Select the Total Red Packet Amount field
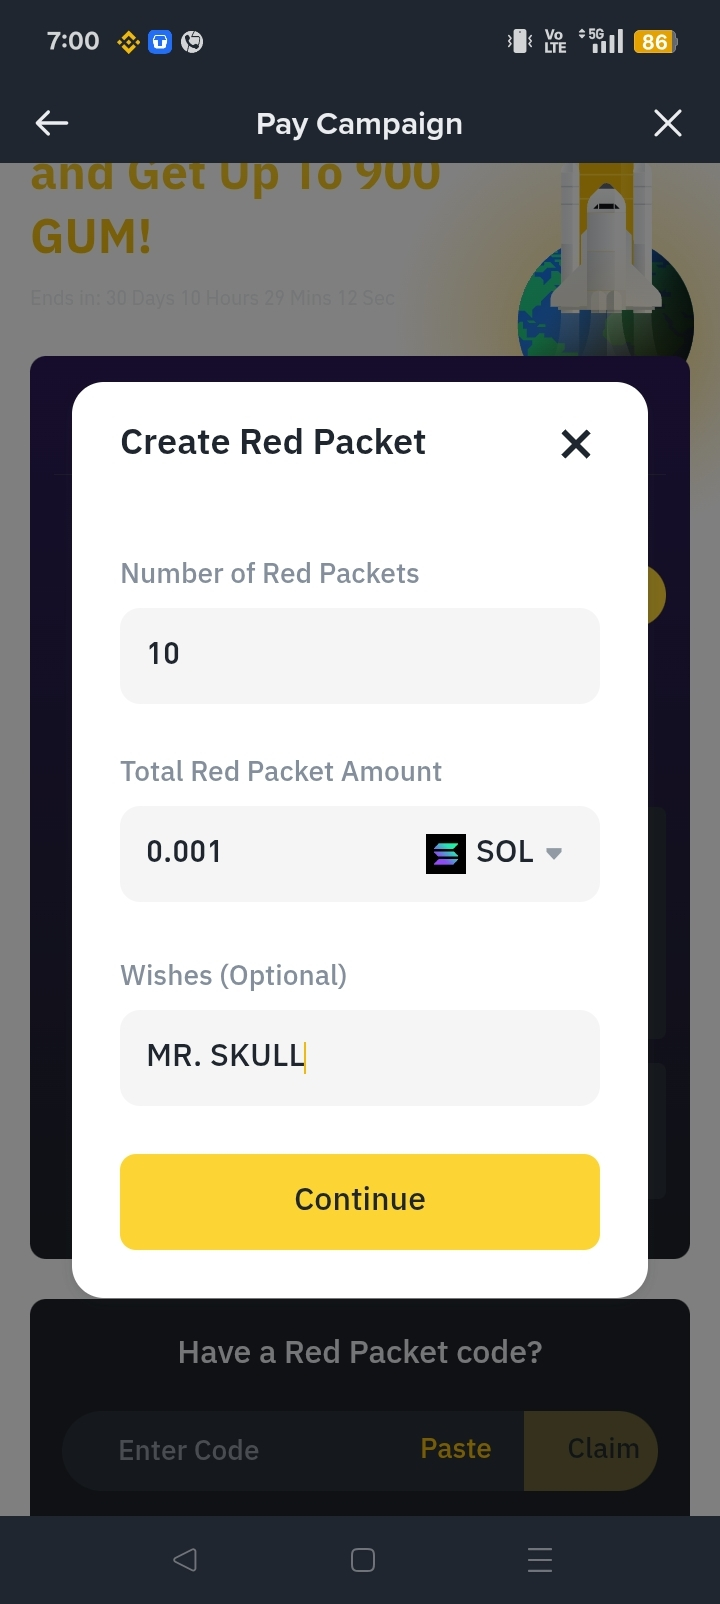The height and width of the screenshot is (1604, 720). pos(270,853)
